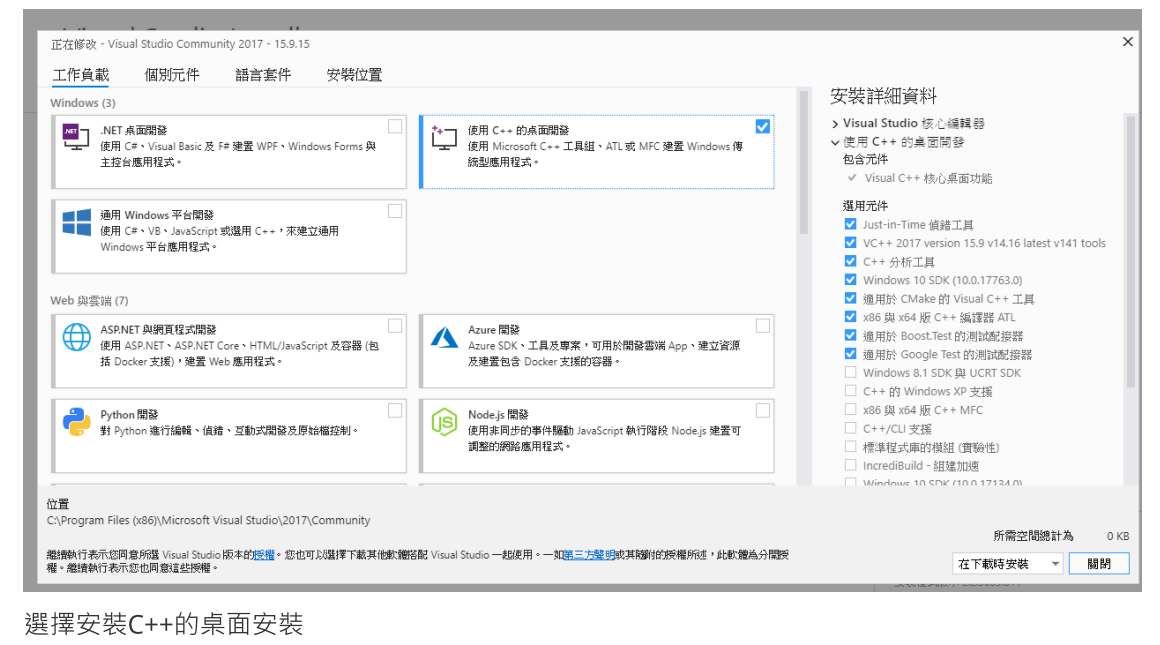
Task: Click the Azure development icon
Action: [x=443, y=337]
